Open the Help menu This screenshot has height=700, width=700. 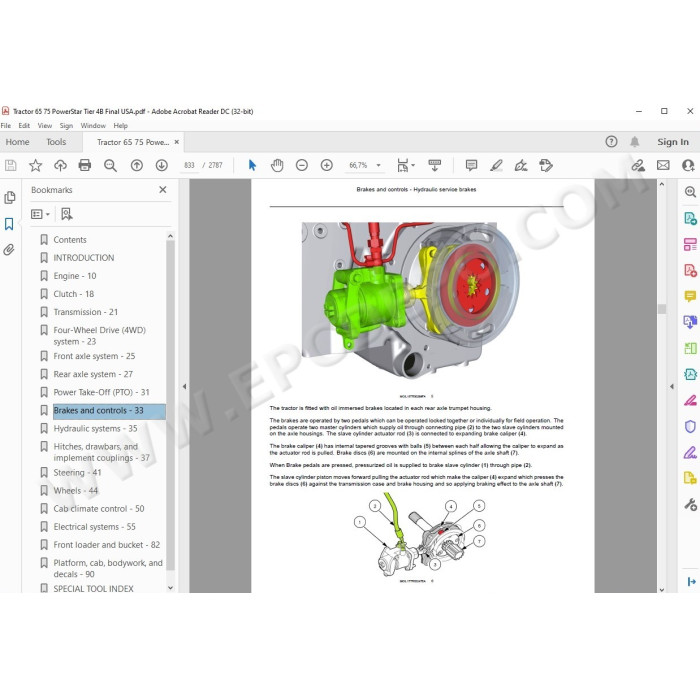tap(121, 126)
